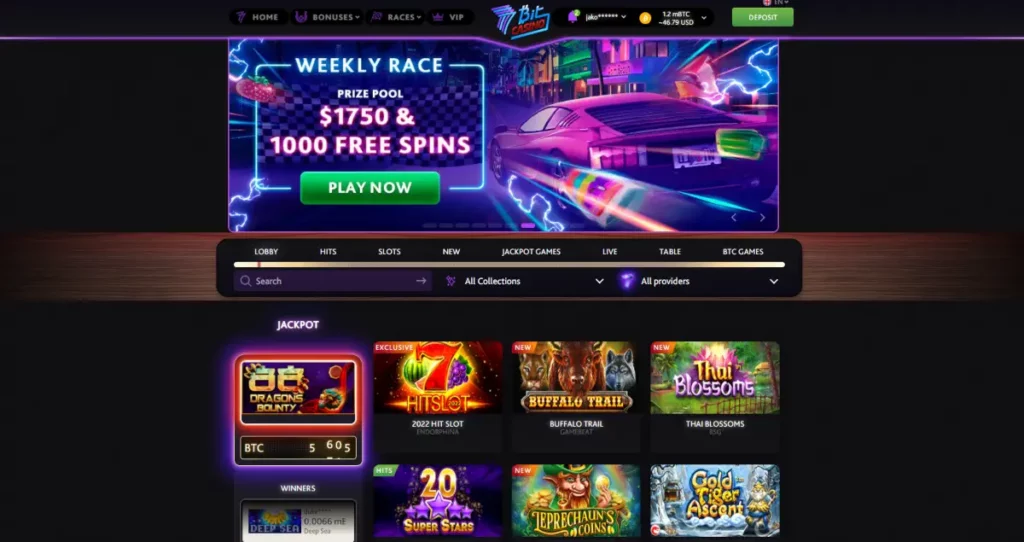
Task: Open the notification bell icon
Action: (573, 17)
